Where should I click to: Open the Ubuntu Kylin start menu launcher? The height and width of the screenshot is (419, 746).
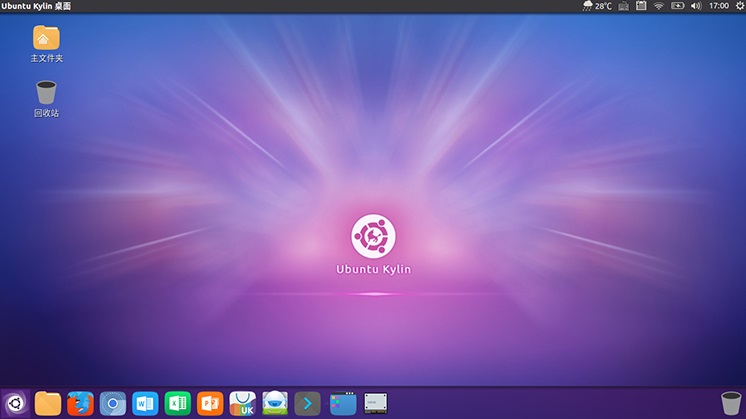coord(15,403)
